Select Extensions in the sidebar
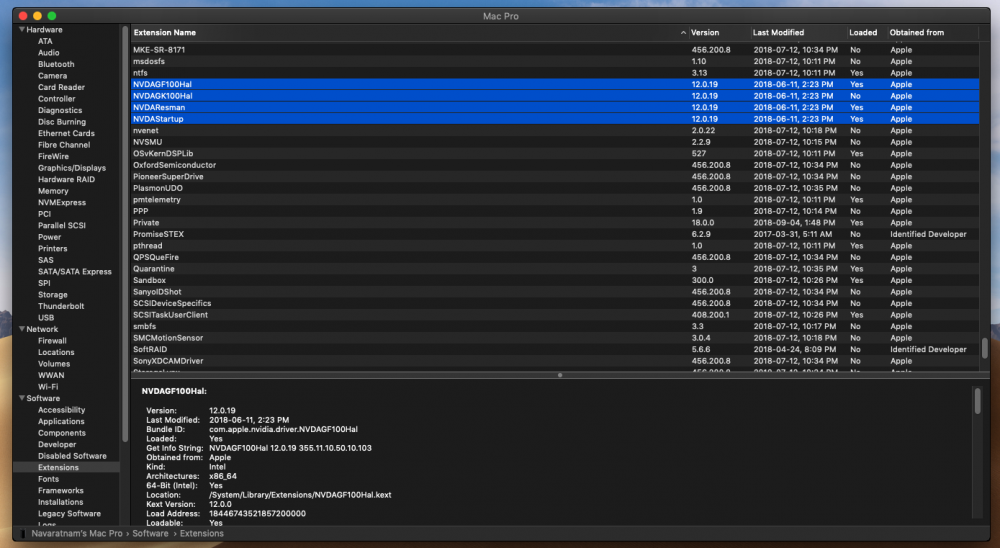This screenshot has height=548, width=1000. pyautogui.click(x=66, y=468)
